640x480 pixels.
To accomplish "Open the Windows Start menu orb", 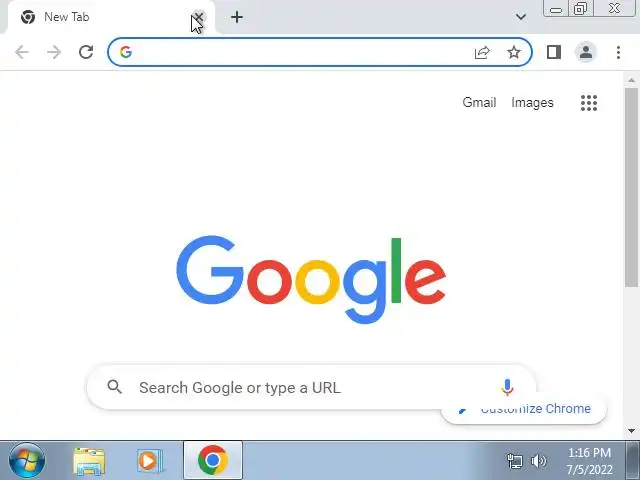I will click(27, 461).
